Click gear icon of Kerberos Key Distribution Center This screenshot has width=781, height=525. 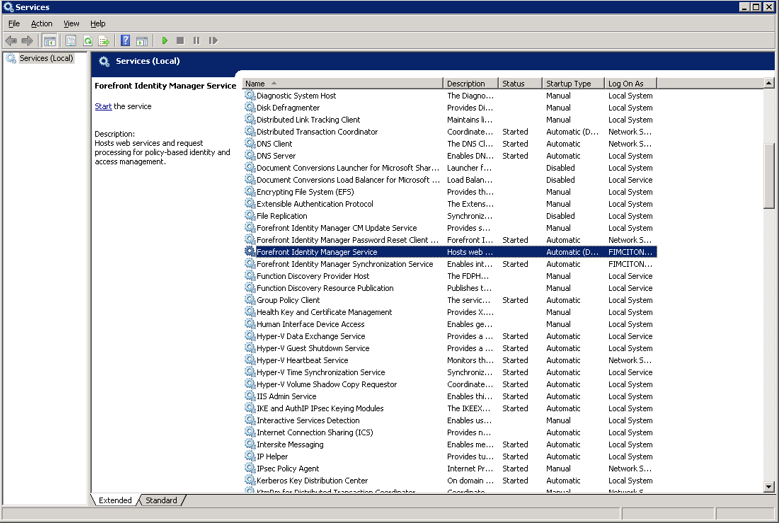[x=250, y=480]
